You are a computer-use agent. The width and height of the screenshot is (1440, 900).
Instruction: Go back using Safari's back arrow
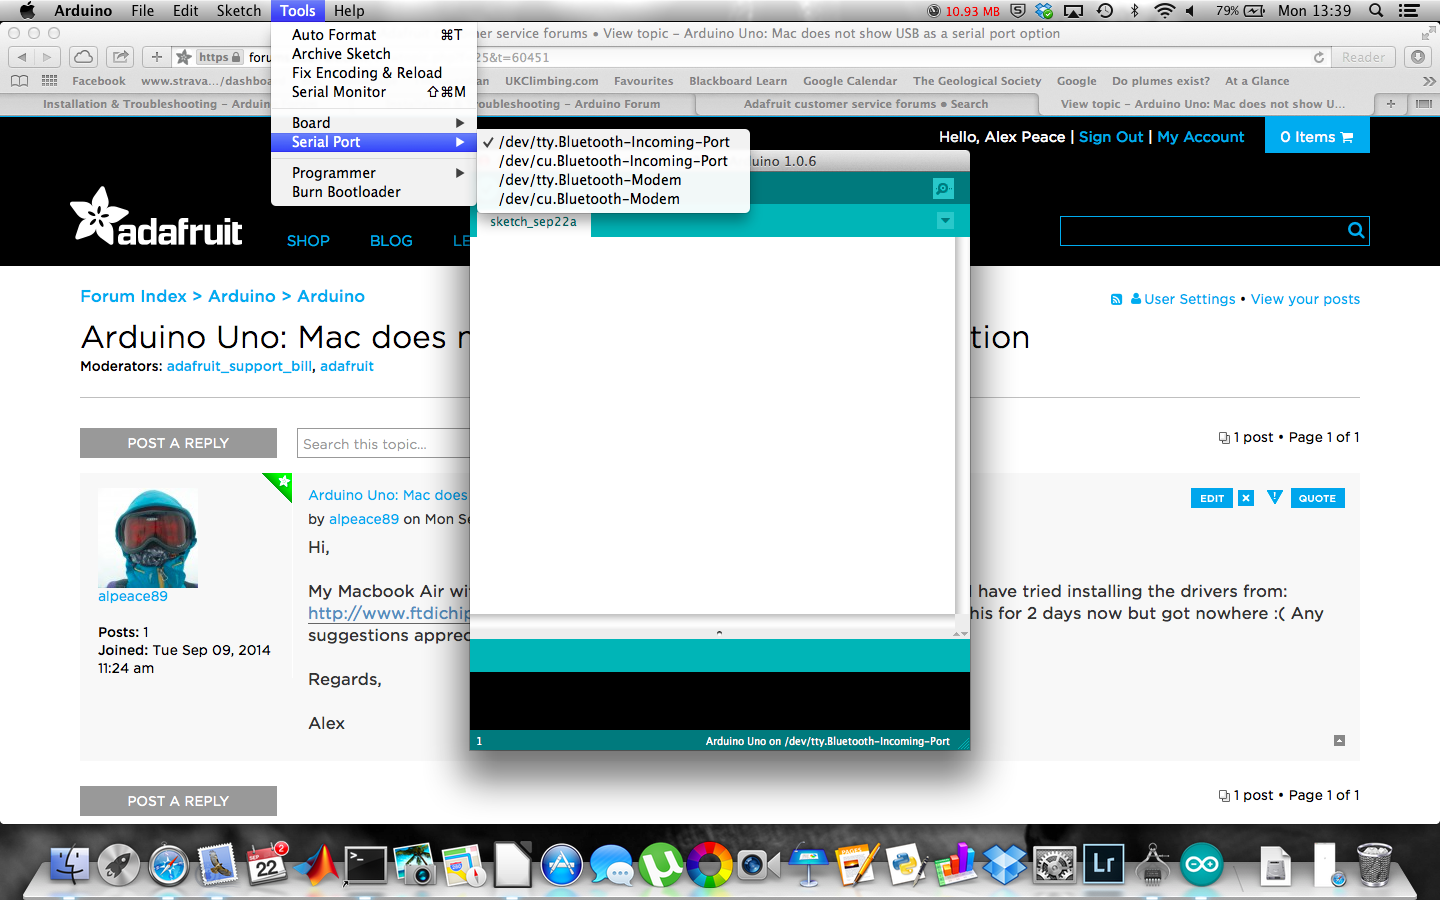[x=22, y=57]
